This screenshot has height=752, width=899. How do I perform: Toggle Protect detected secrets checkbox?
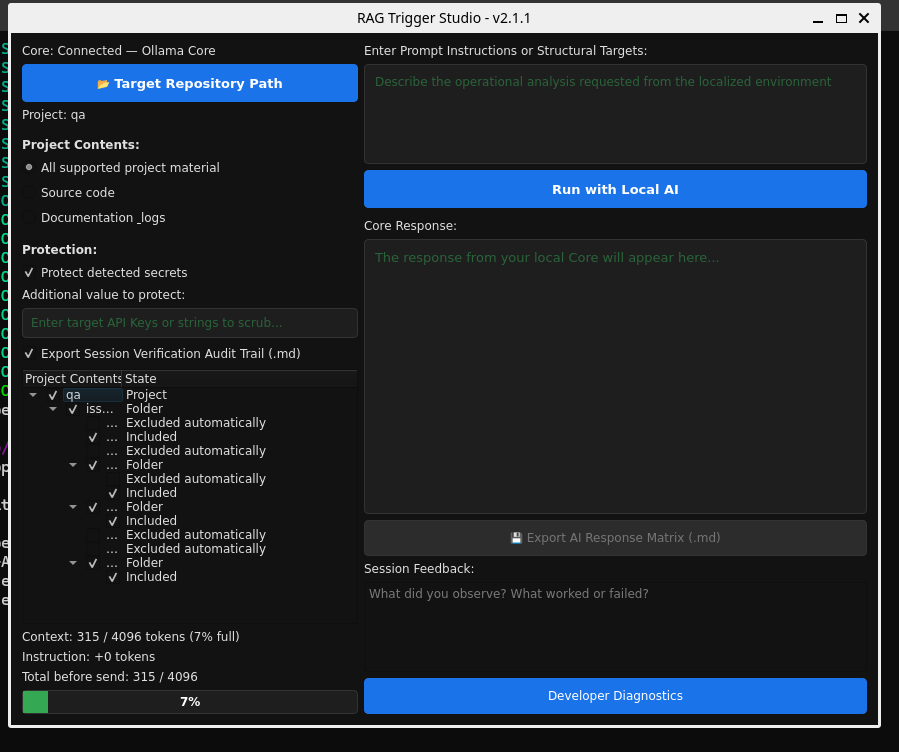(x=105, y=272)
